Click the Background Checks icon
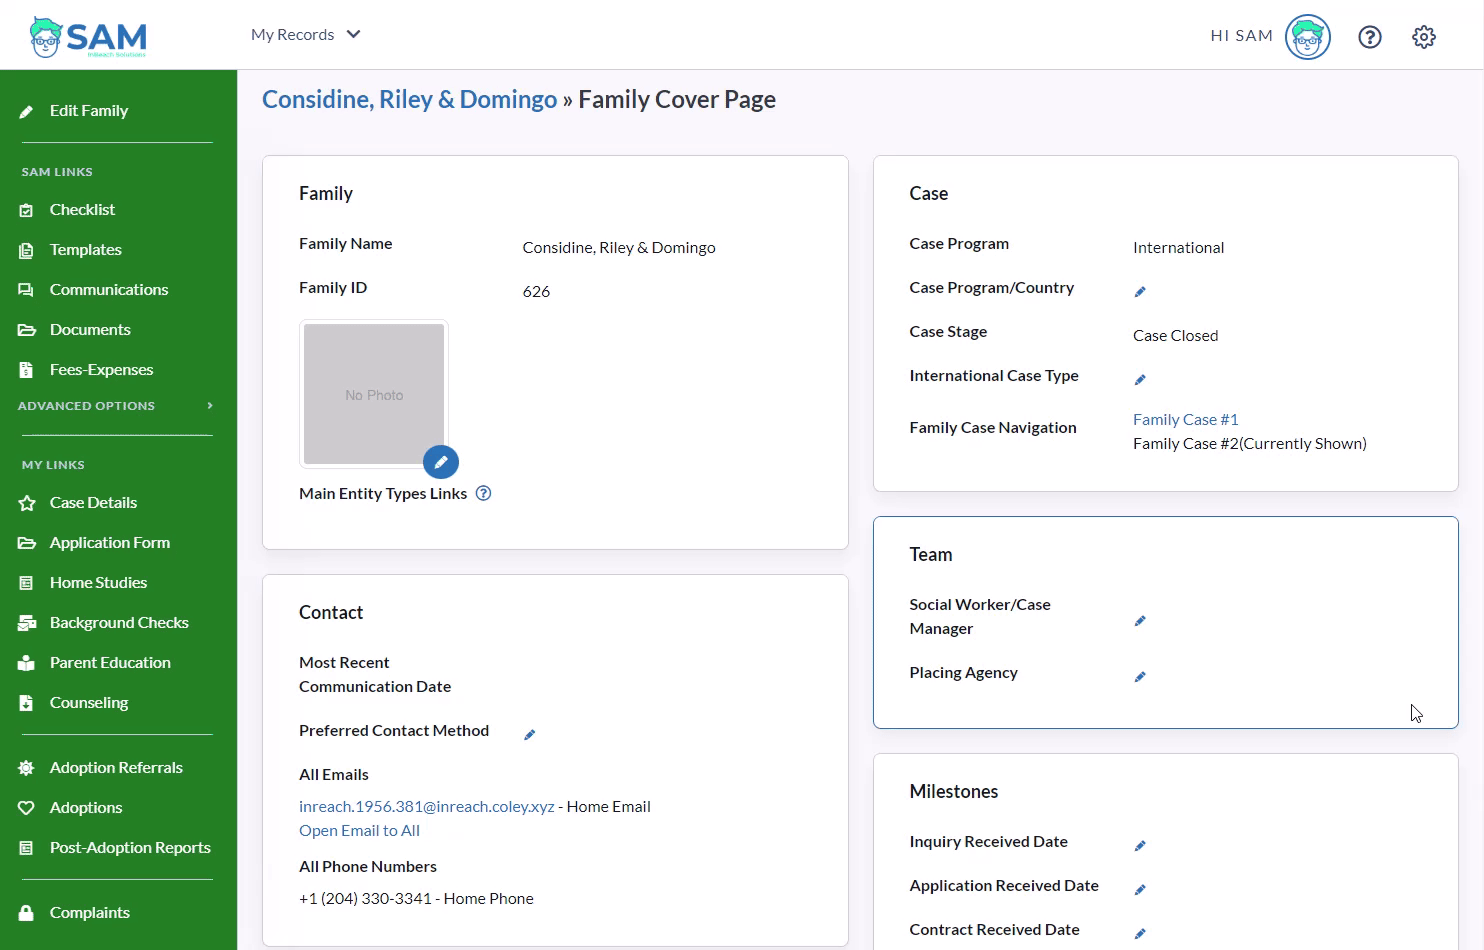Viewport: 1484px width, 950px height. pyautogui.click(x=27, y=623)
